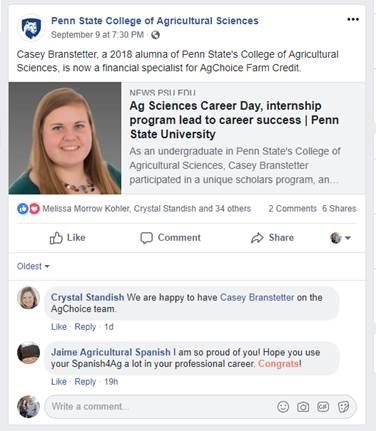
Task: Like Jaime Agricultural Spanish's comment
Action: 59,381
